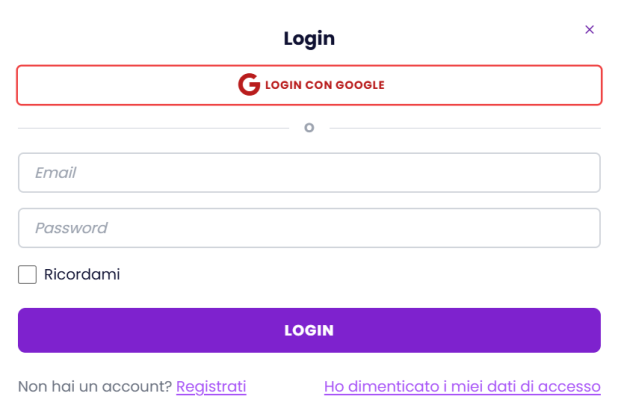The image size is (618, 420).
Task: Click into the Password field
Action: point(309,227)
